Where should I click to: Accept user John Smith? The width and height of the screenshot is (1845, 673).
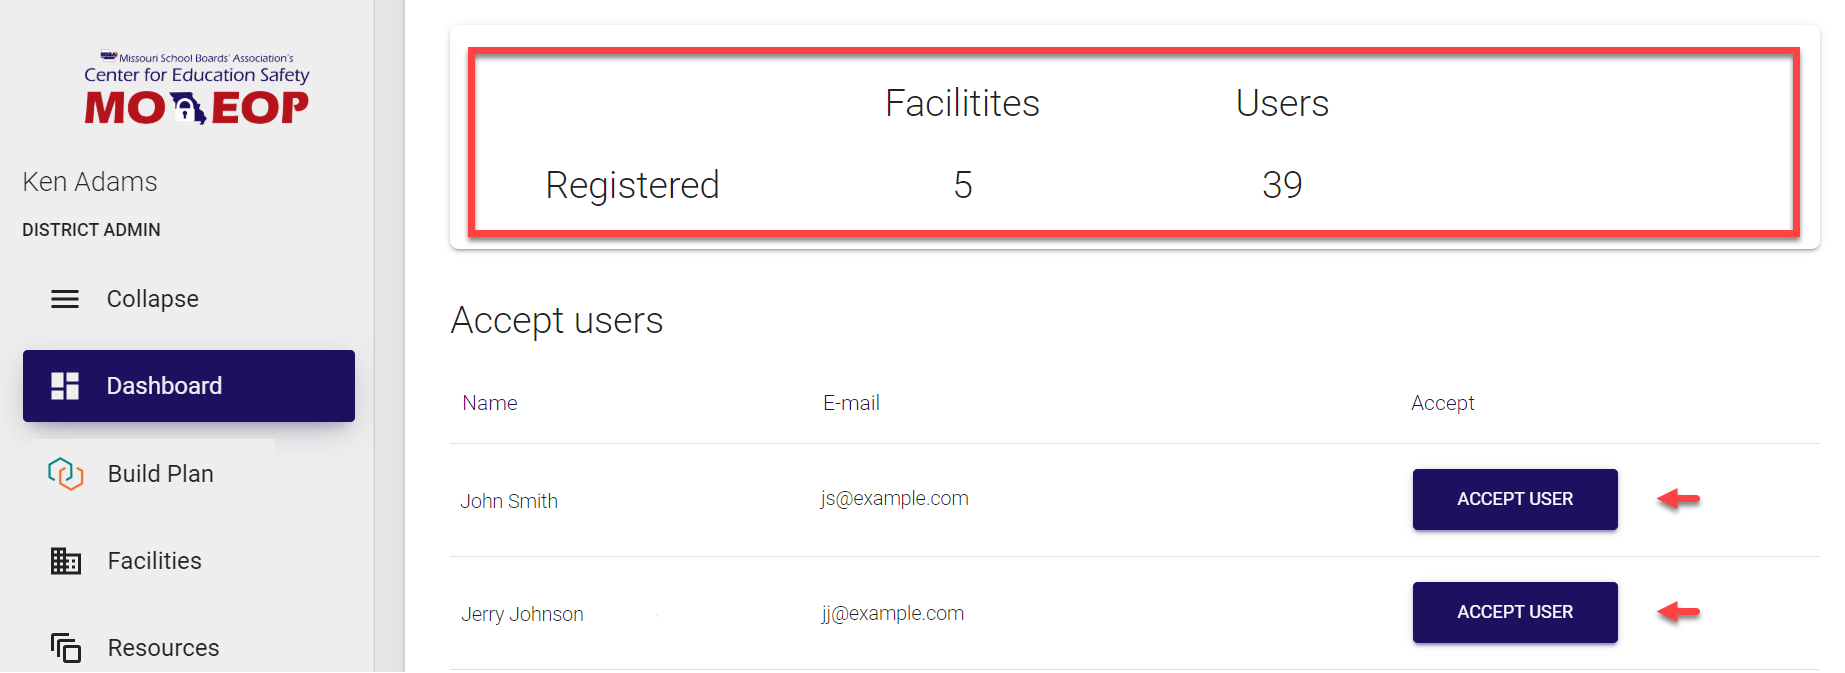click(x=1514, y=499)
